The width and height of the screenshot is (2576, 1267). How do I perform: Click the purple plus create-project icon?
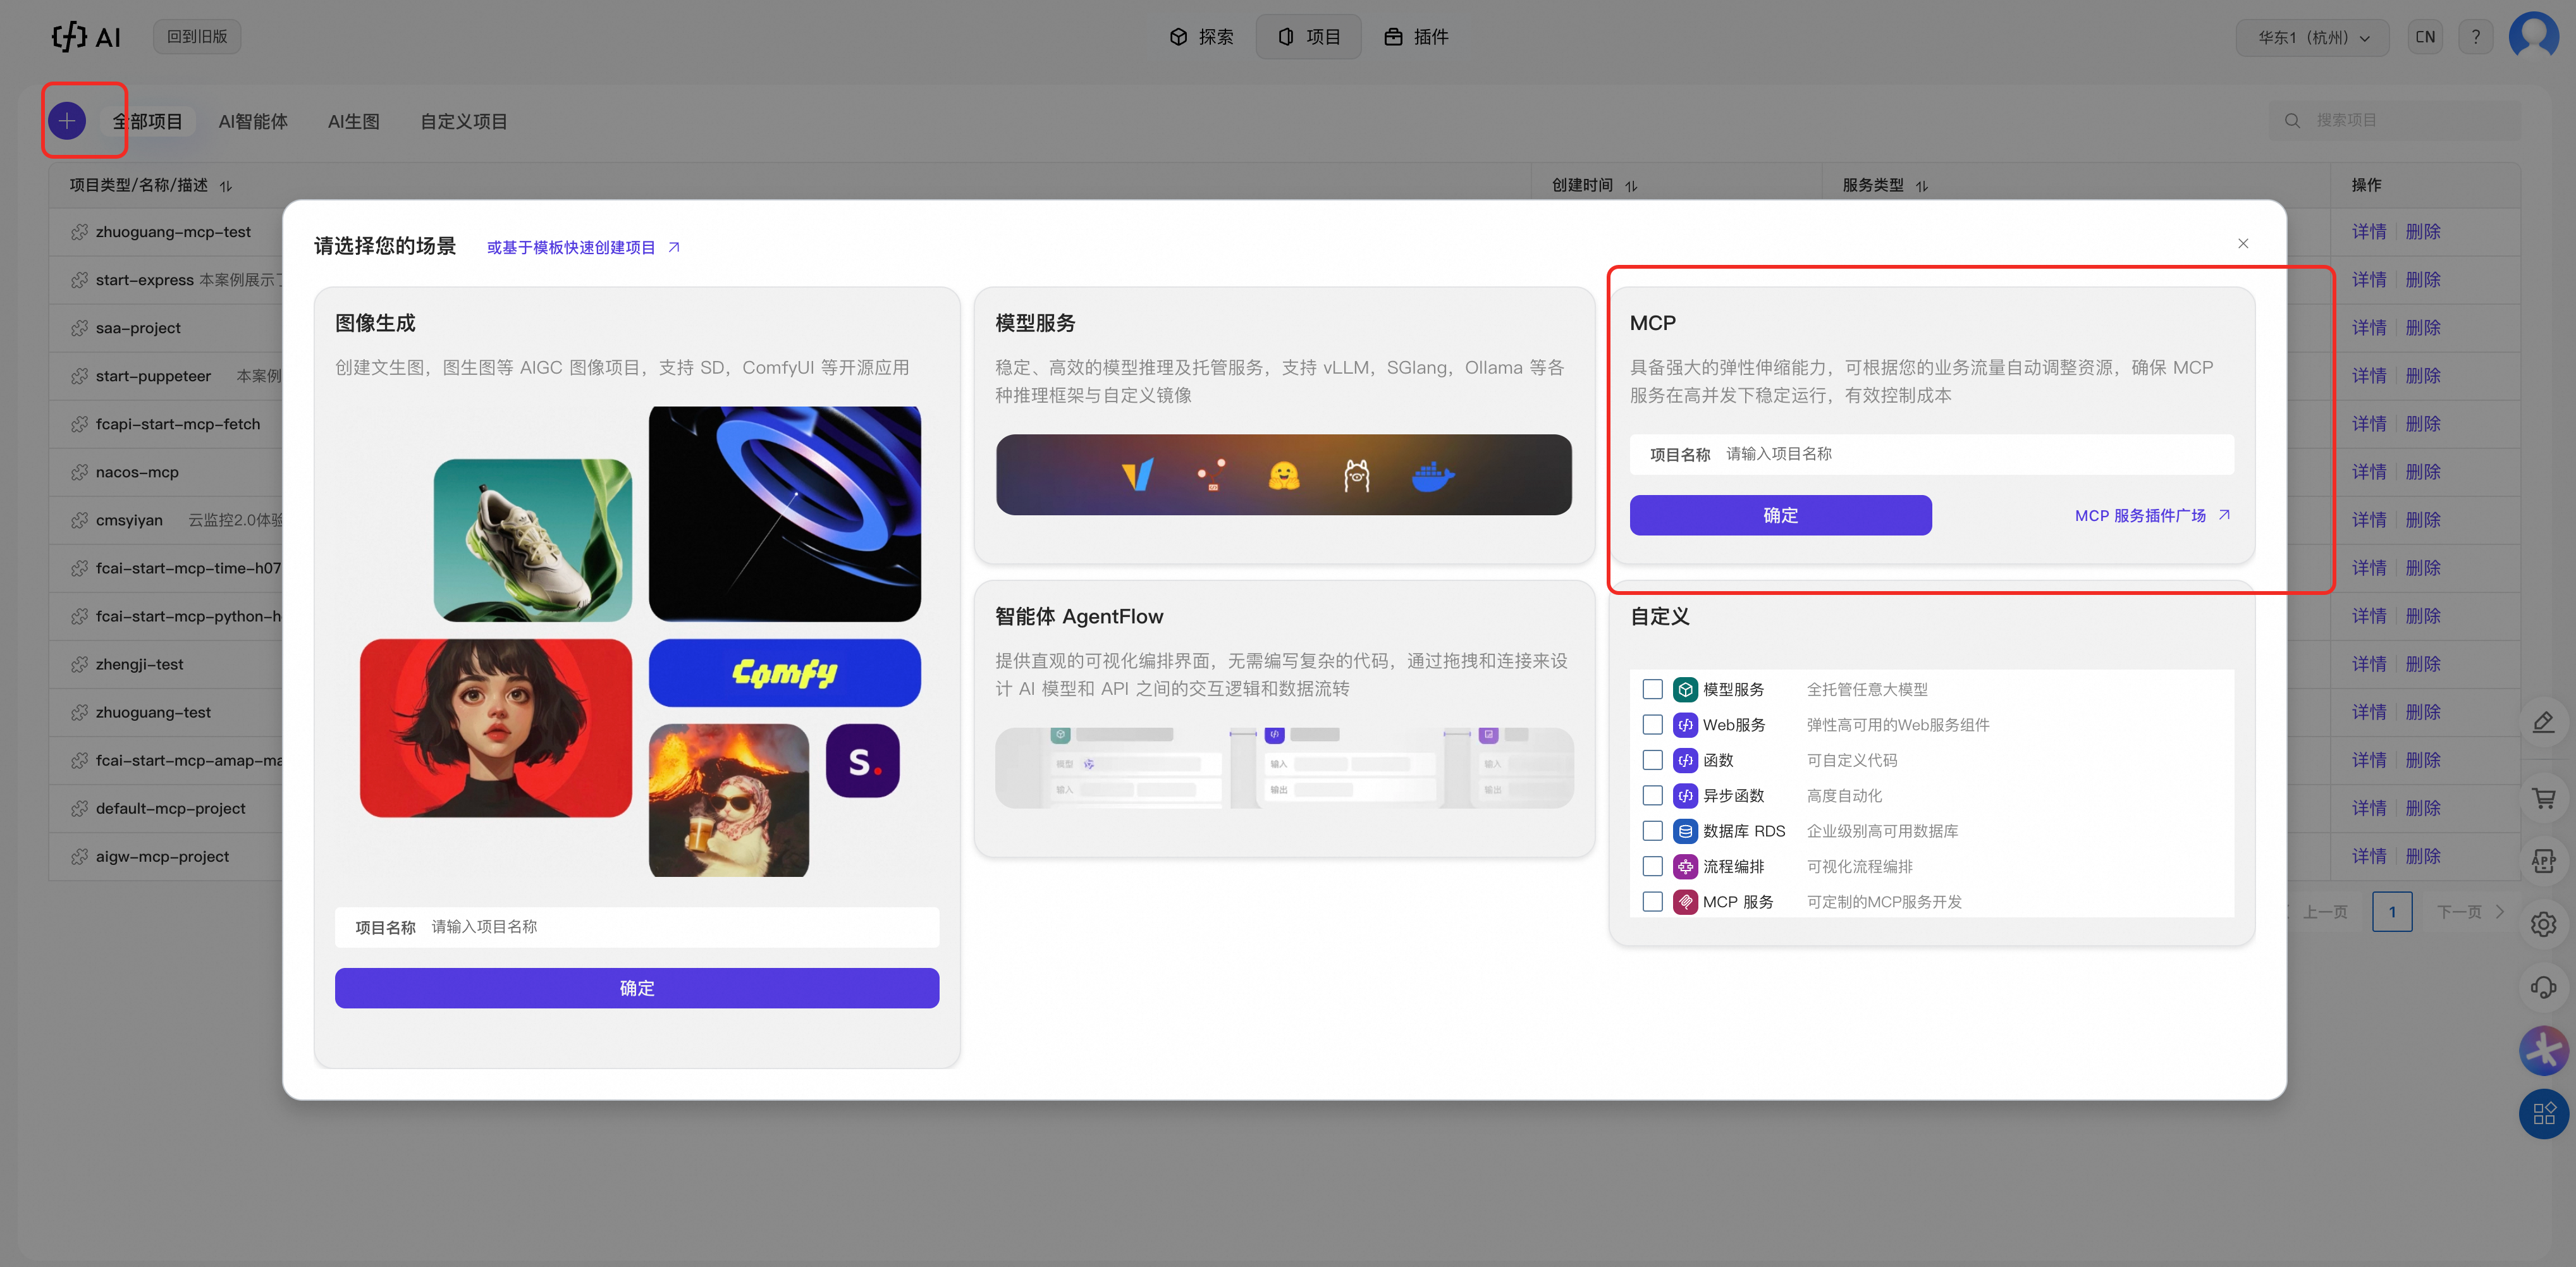click(x=67, y=121)
